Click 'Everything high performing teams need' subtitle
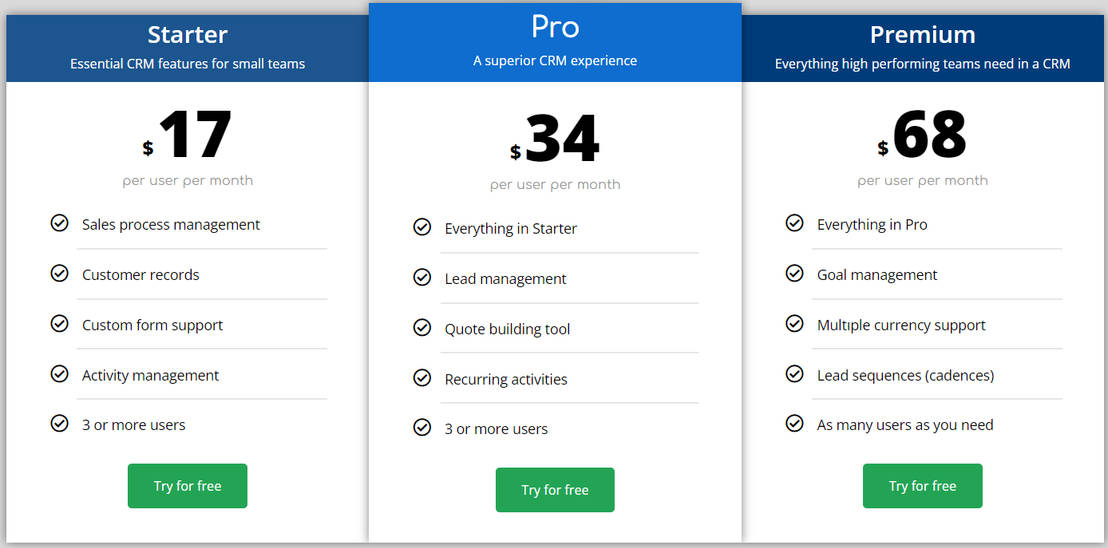 click(922, 64)
